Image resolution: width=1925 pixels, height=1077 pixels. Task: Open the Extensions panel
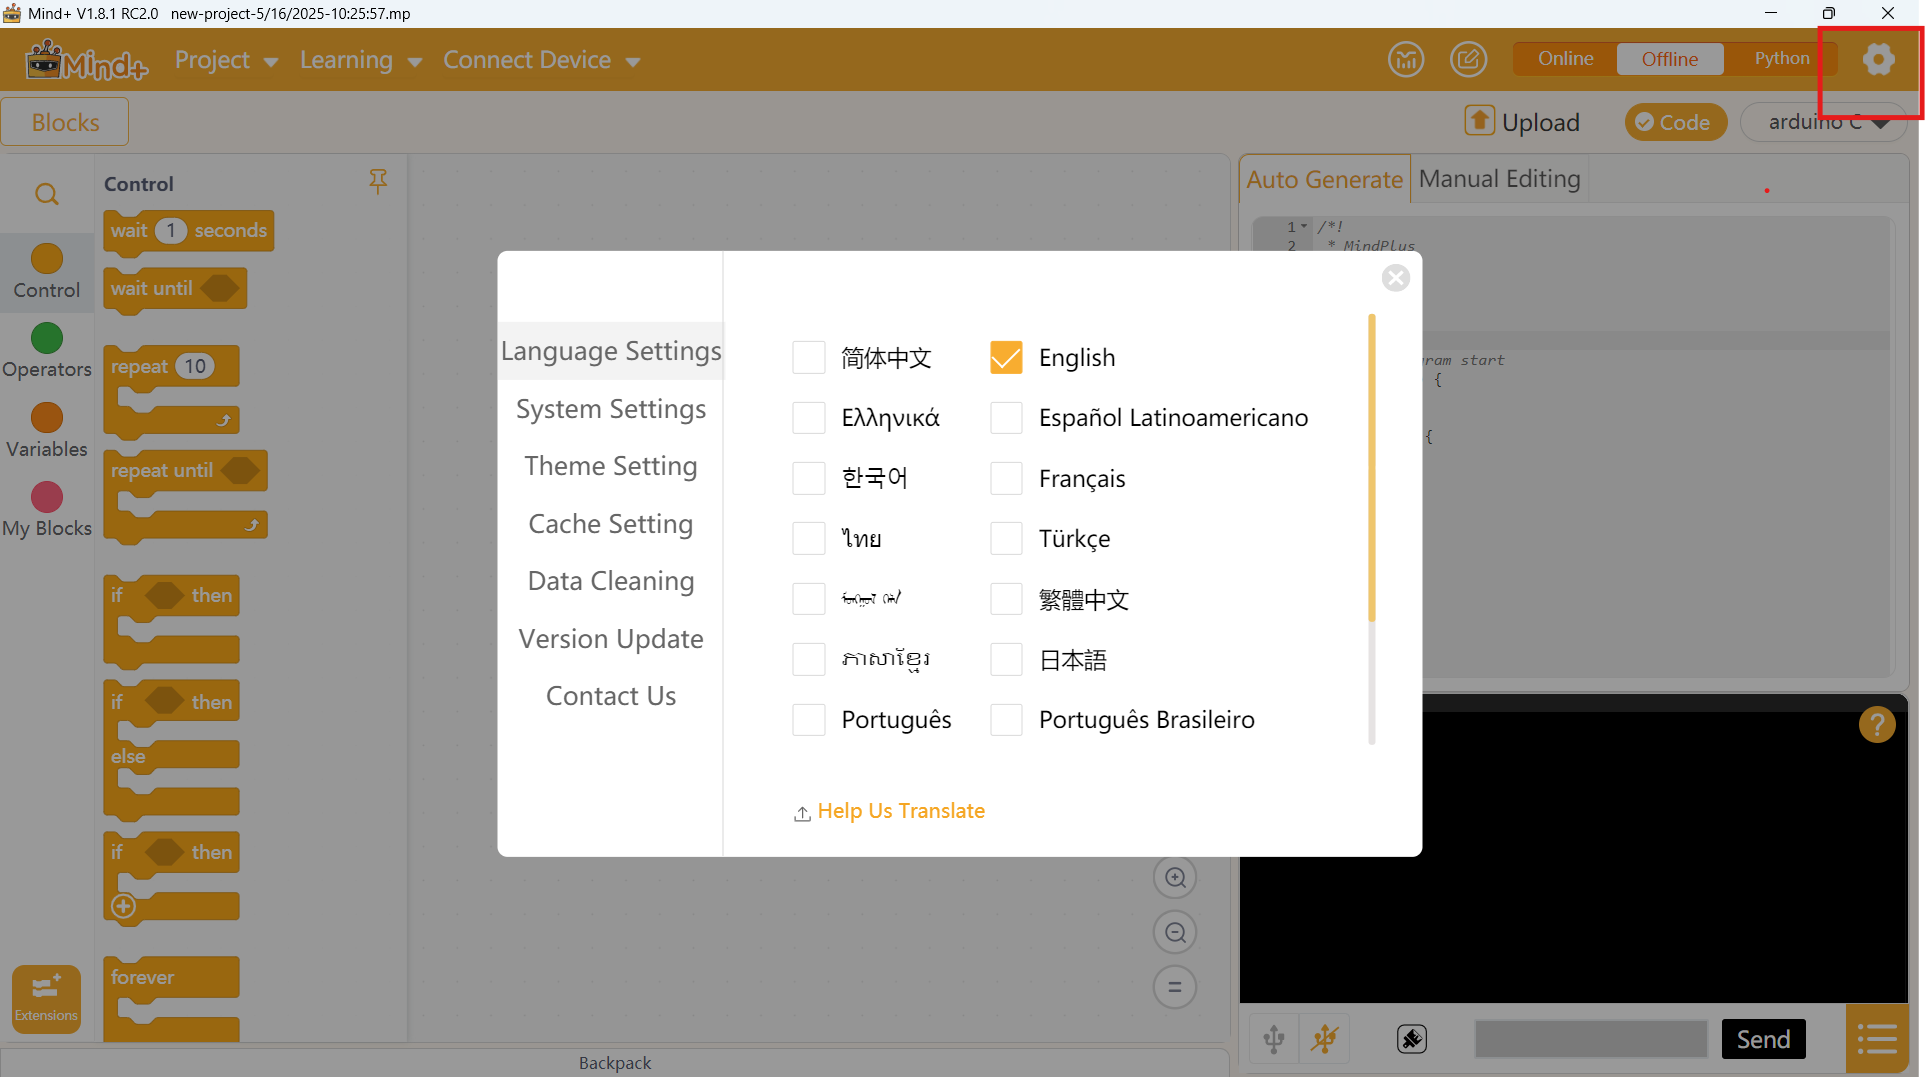pos(46,998)
